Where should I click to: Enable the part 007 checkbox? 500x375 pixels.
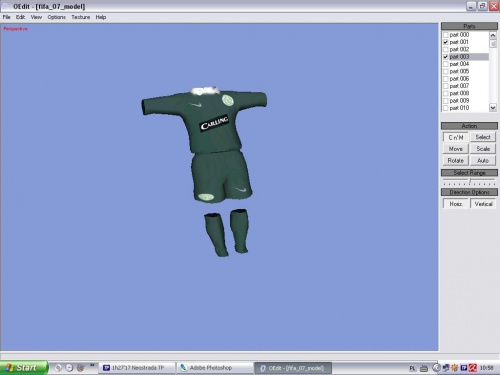pos(445,86)
